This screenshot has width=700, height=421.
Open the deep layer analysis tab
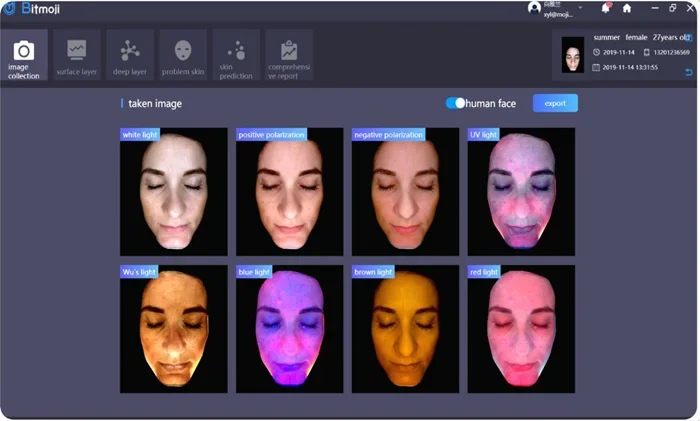(130, 56)
